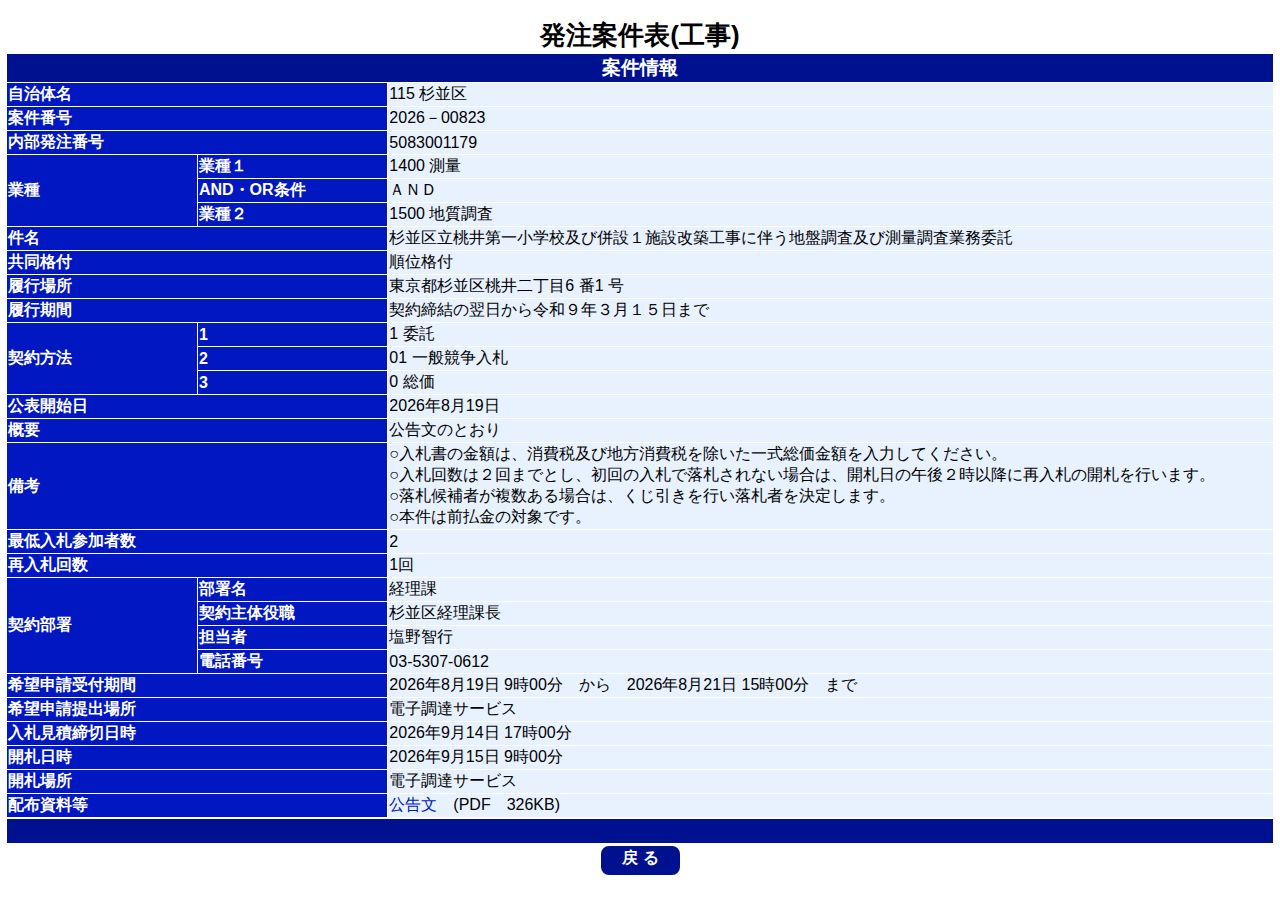Screen dimensions: 1280x900
Task: Click the 希望申請受付期間 date range value
Action: [623, 685]
